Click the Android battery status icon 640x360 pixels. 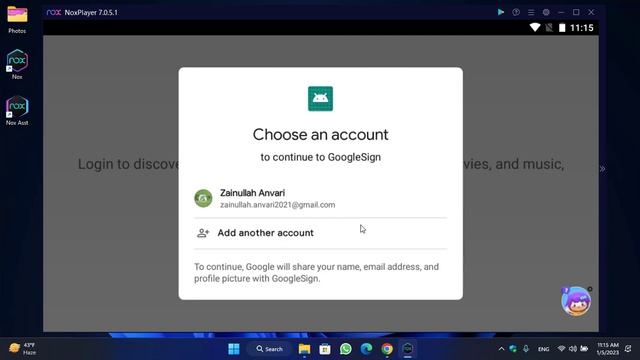(562, 28)
